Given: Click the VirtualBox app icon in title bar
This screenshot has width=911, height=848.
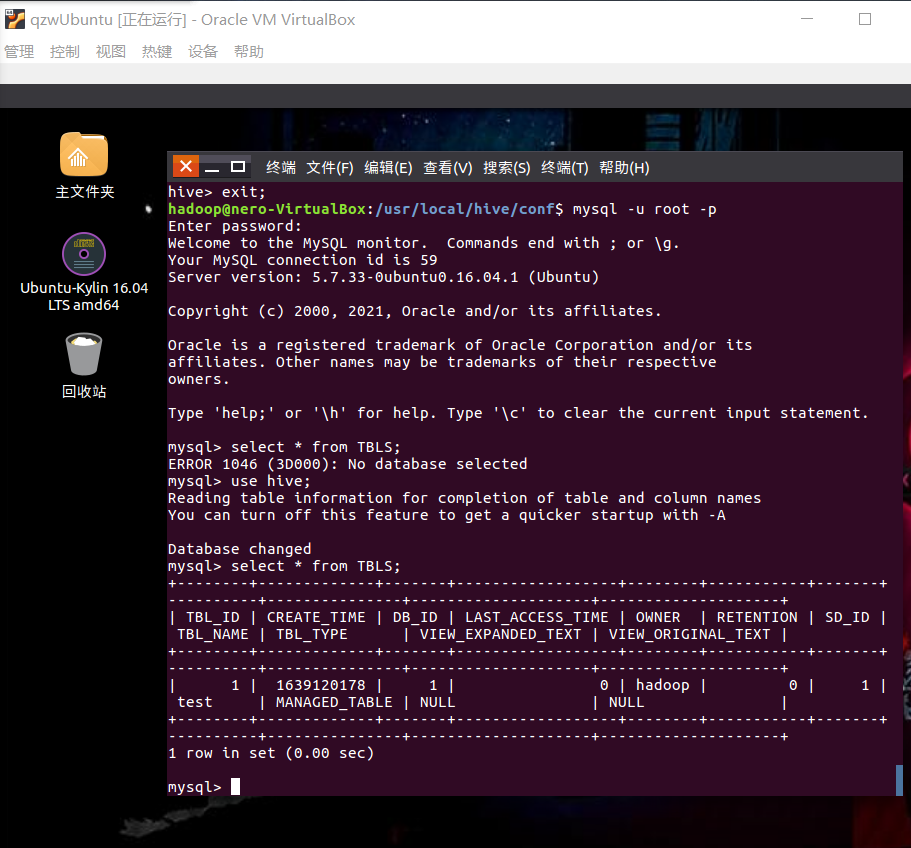Looking at the screenshot, I should pos(15,19).
